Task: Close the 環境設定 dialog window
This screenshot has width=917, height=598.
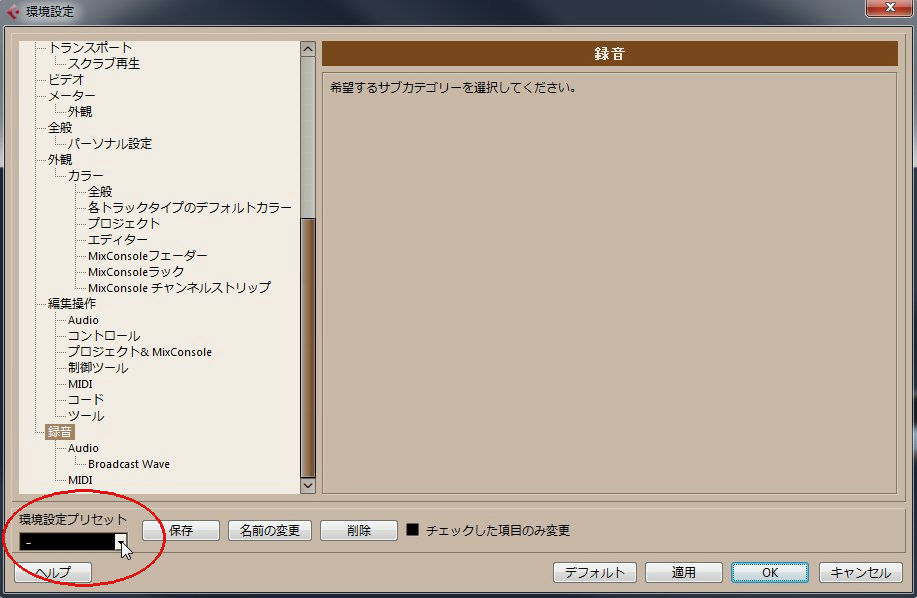Action: click(x=885, y=9)
